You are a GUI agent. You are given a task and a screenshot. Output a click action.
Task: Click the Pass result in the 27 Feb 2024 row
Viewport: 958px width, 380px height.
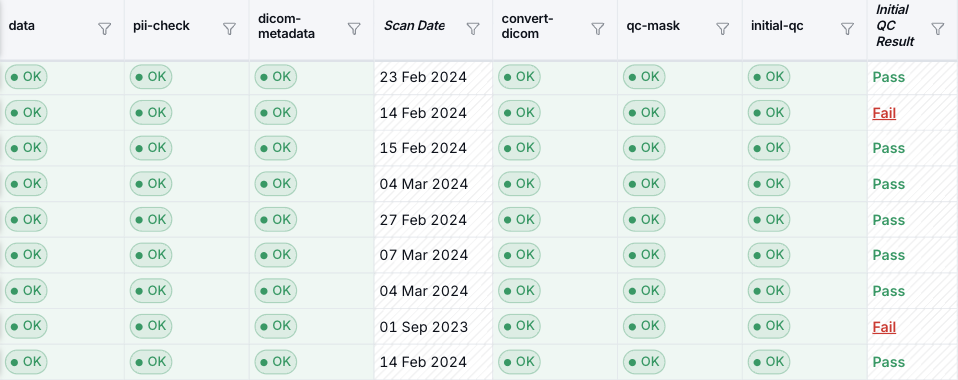pos(888,220)
